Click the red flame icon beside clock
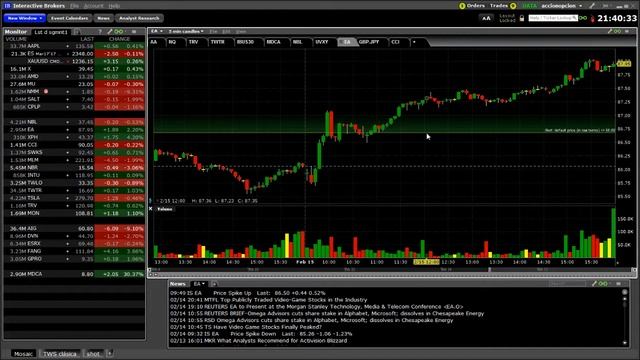The height and width of the screenshot is (360, 640). [592, 19]
